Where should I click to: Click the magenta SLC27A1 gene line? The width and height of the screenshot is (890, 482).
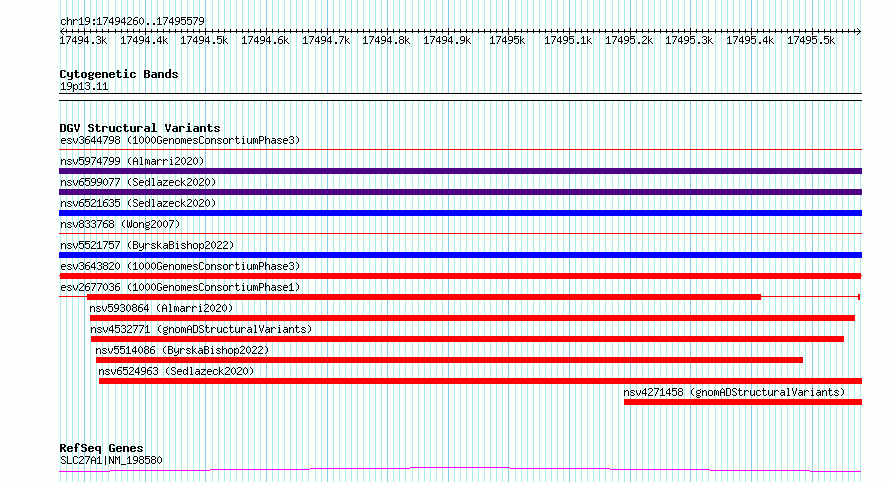(460, 470)
